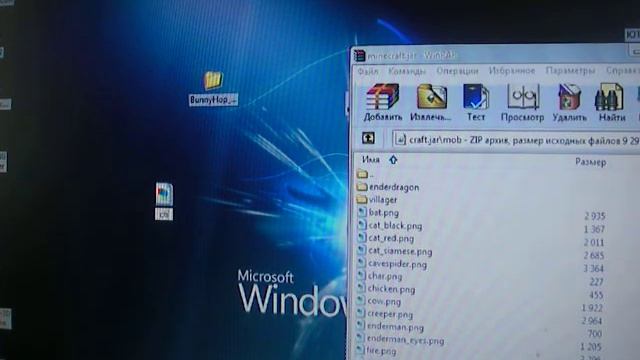Viewport: 640px width, 360px height.
Task: Select the parent ".." folder entry
Action: (x=365, y=175)
